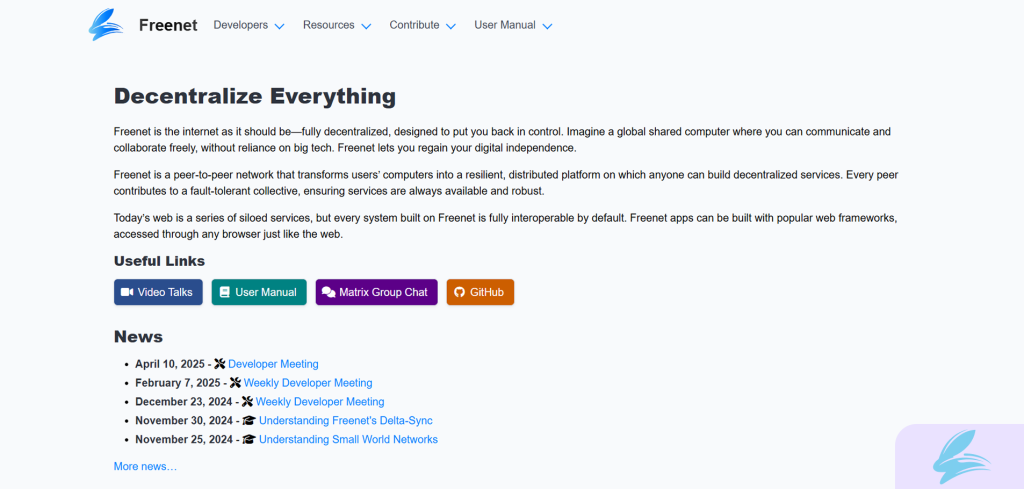Click the video camera icon on Video Talks
The width and height of the screenshot is (1024, 489).
click(x=127, y=292)
